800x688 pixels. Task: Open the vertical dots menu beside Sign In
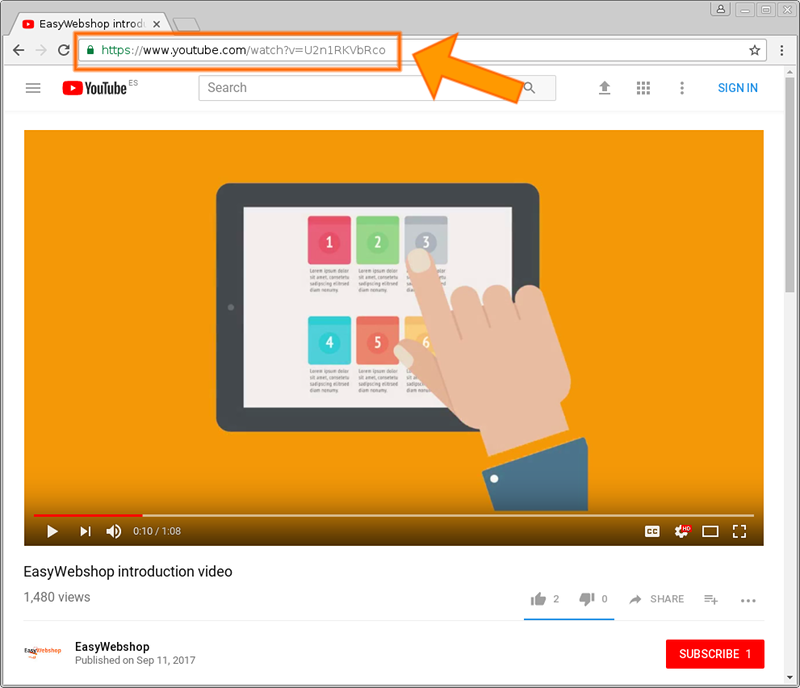click(x=682, y=88)
